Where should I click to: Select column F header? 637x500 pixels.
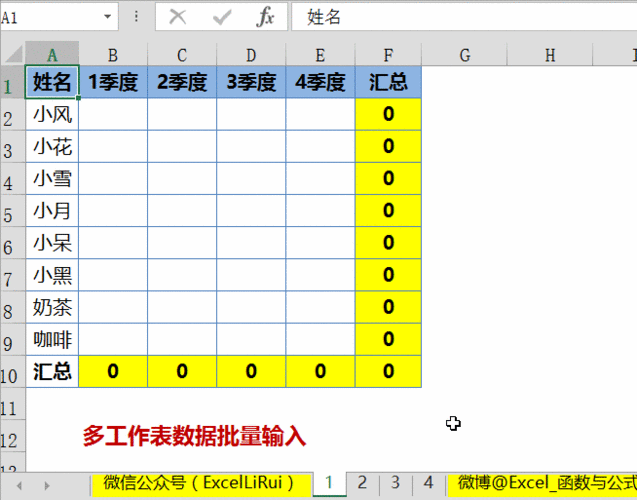tap(388, 56)
